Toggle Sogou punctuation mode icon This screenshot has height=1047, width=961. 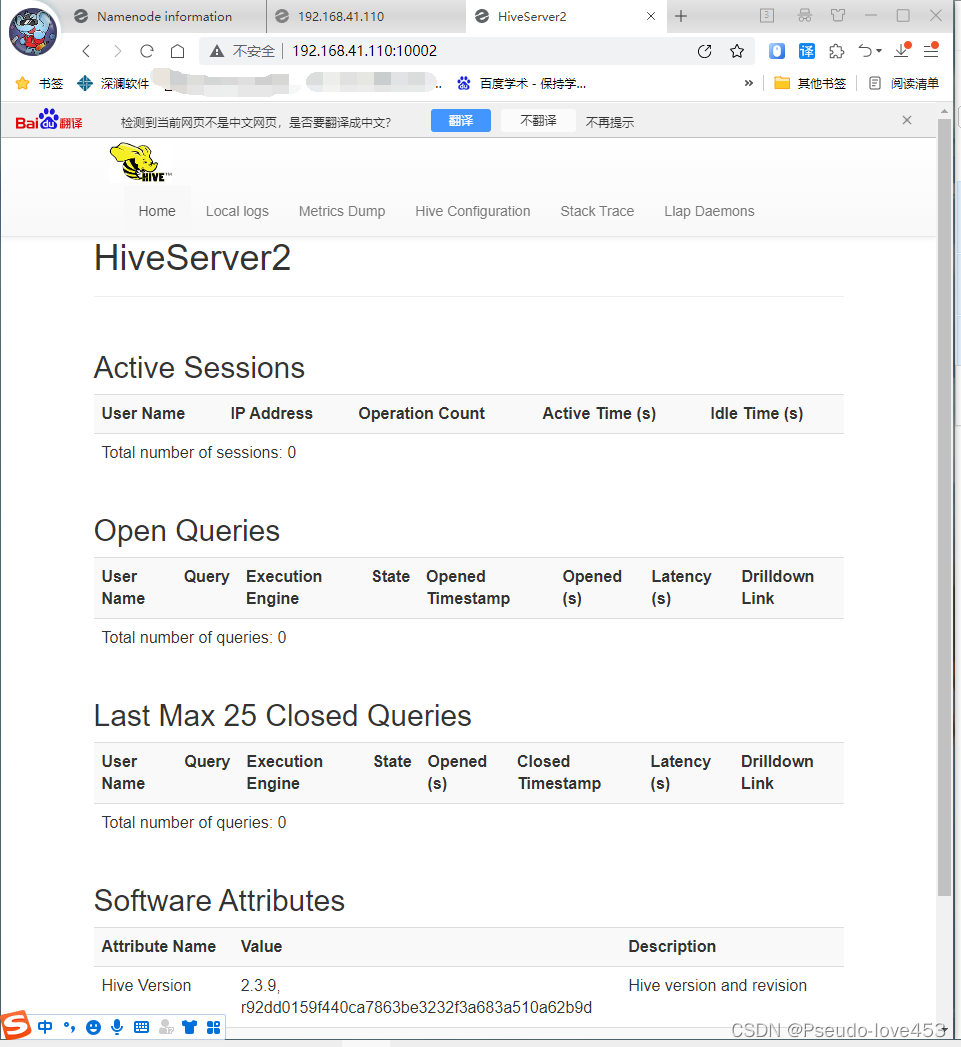coord(68,1027)
